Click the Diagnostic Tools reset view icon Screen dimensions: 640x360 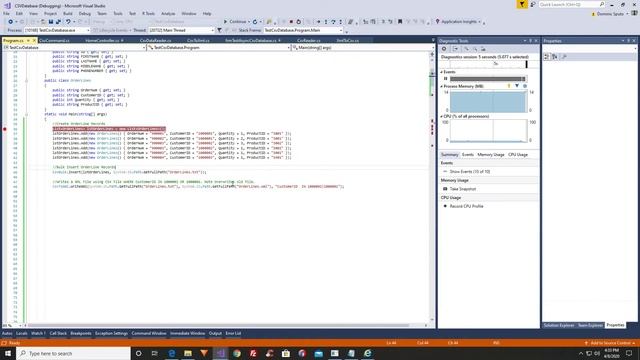coord(483,49)
